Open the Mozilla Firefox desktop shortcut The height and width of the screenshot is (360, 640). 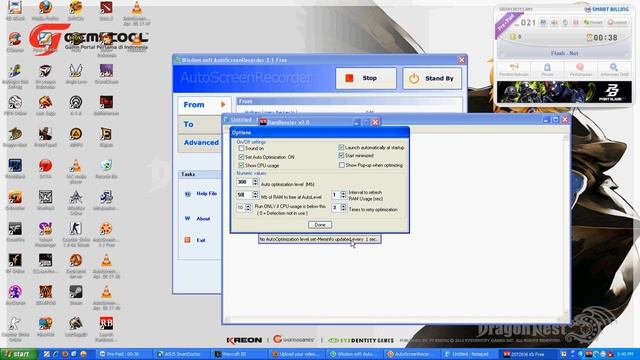click(45, 8)
